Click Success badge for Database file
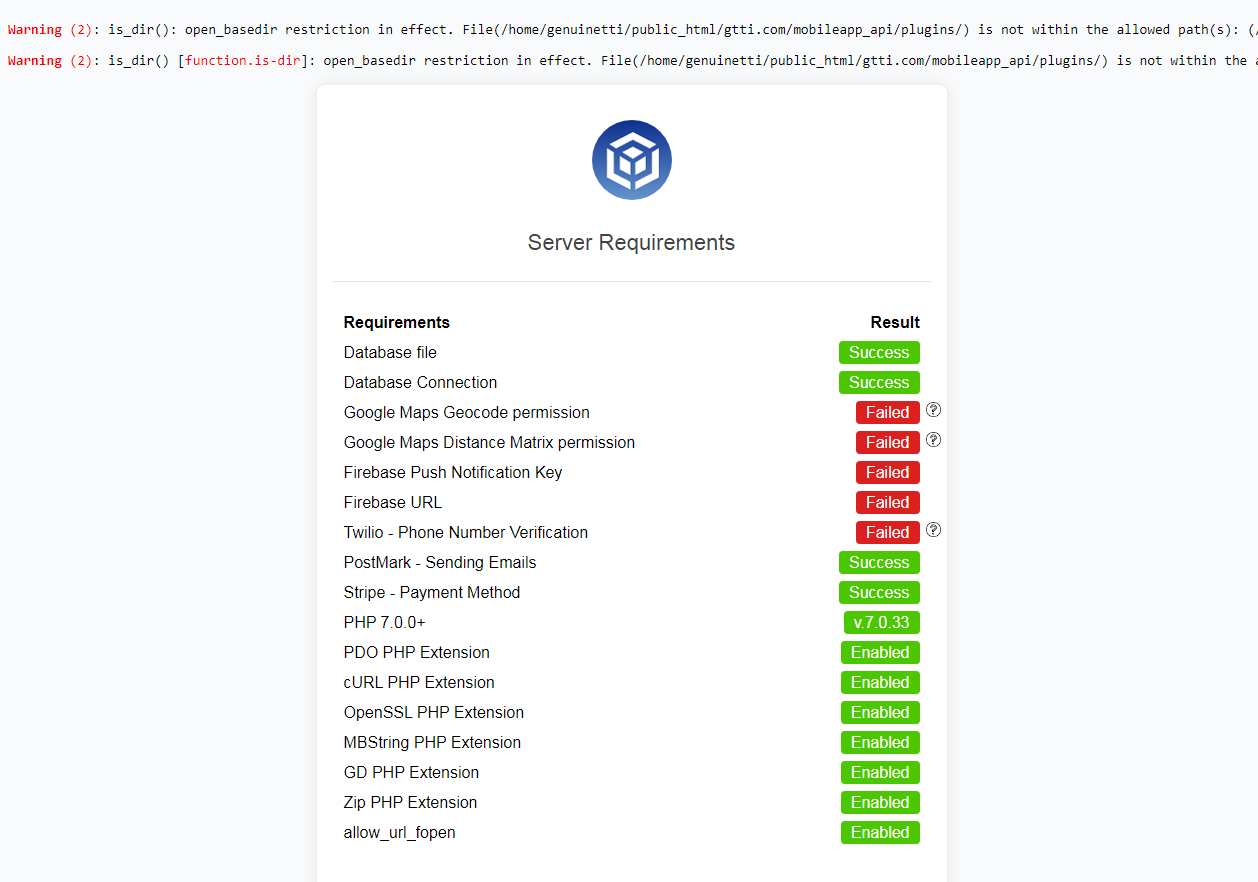This screenshot has height=882, width=1258. (879, 352)
